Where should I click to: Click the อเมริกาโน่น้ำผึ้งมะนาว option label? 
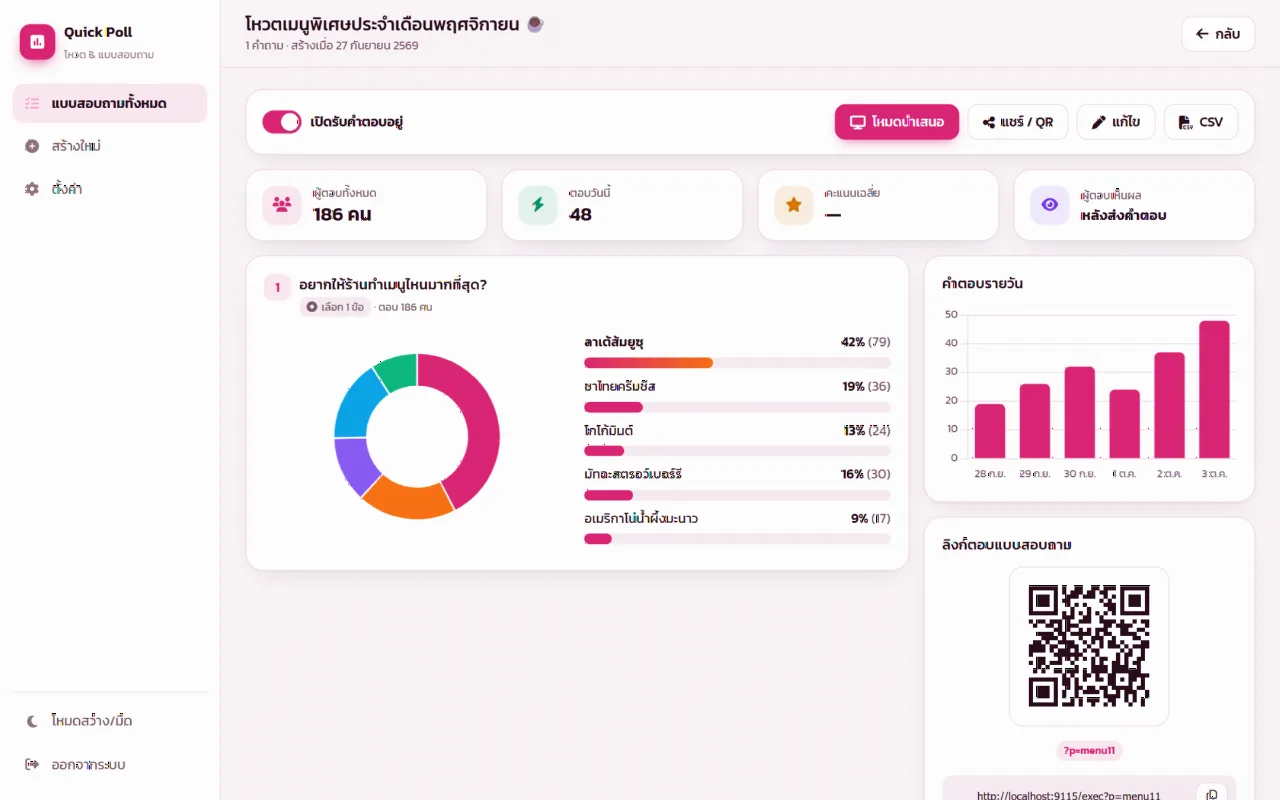(x=641, y=518)
